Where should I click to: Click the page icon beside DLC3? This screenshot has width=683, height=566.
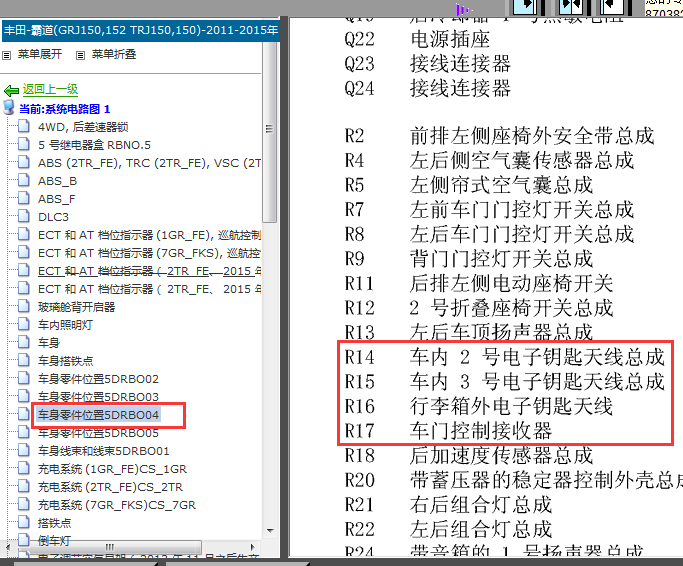point(24,217)
